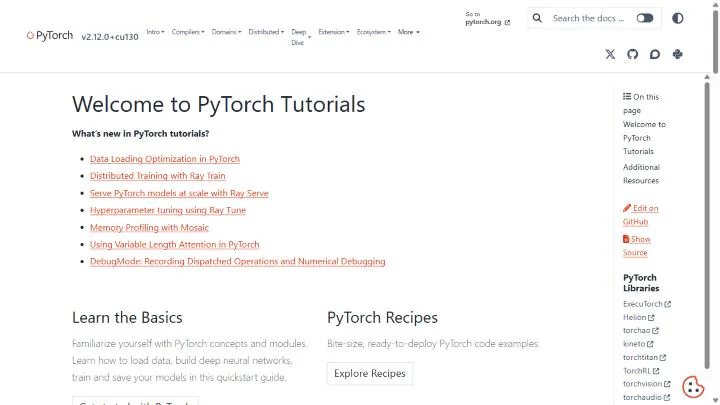The image size is (720, 405).
Task: Open the kineto library link
Action: [638, 344]
